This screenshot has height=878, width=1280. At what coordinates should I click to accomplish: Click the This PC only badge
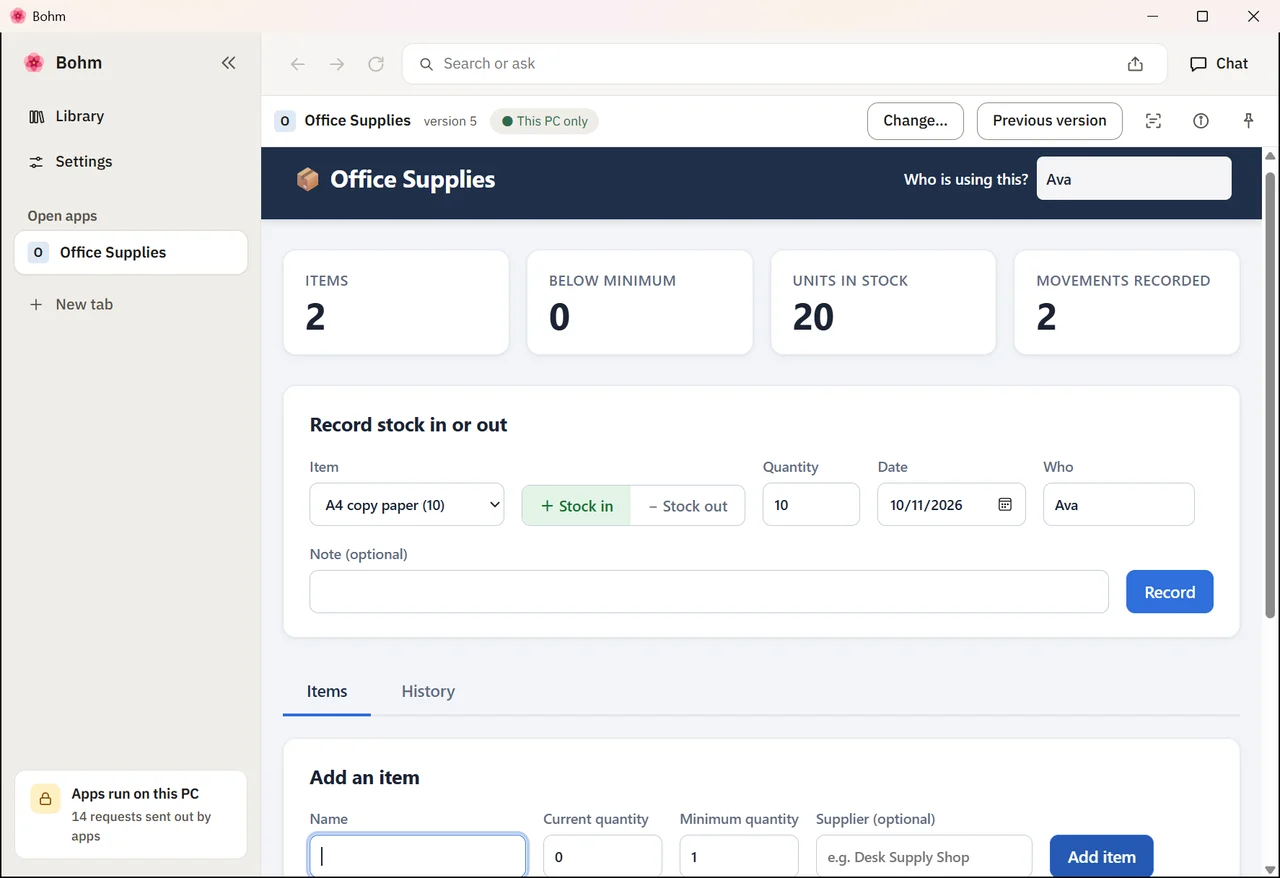(x=545, y=121)
